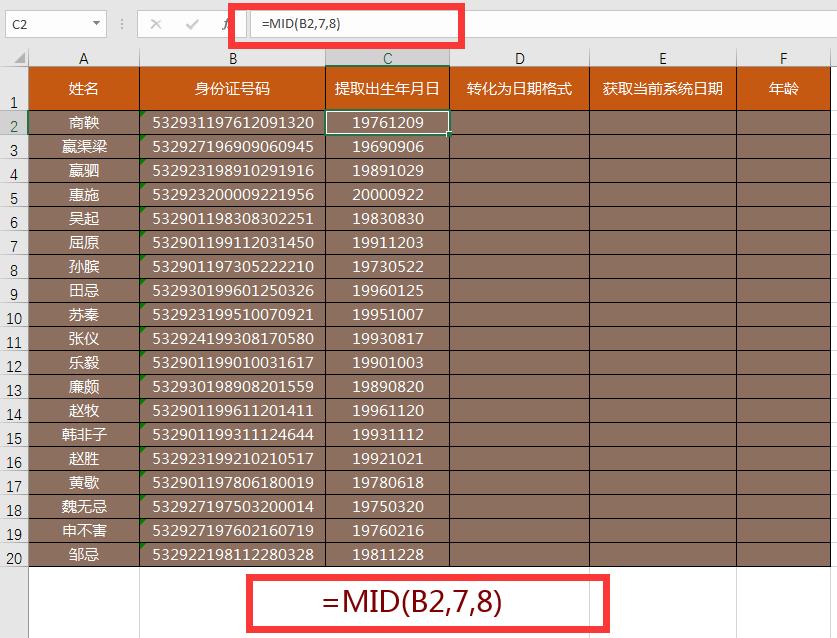The height and width of the screenshot is (638, 837).
Task: Select the cell containing 商鞅
Action: [x=83, y=123]
